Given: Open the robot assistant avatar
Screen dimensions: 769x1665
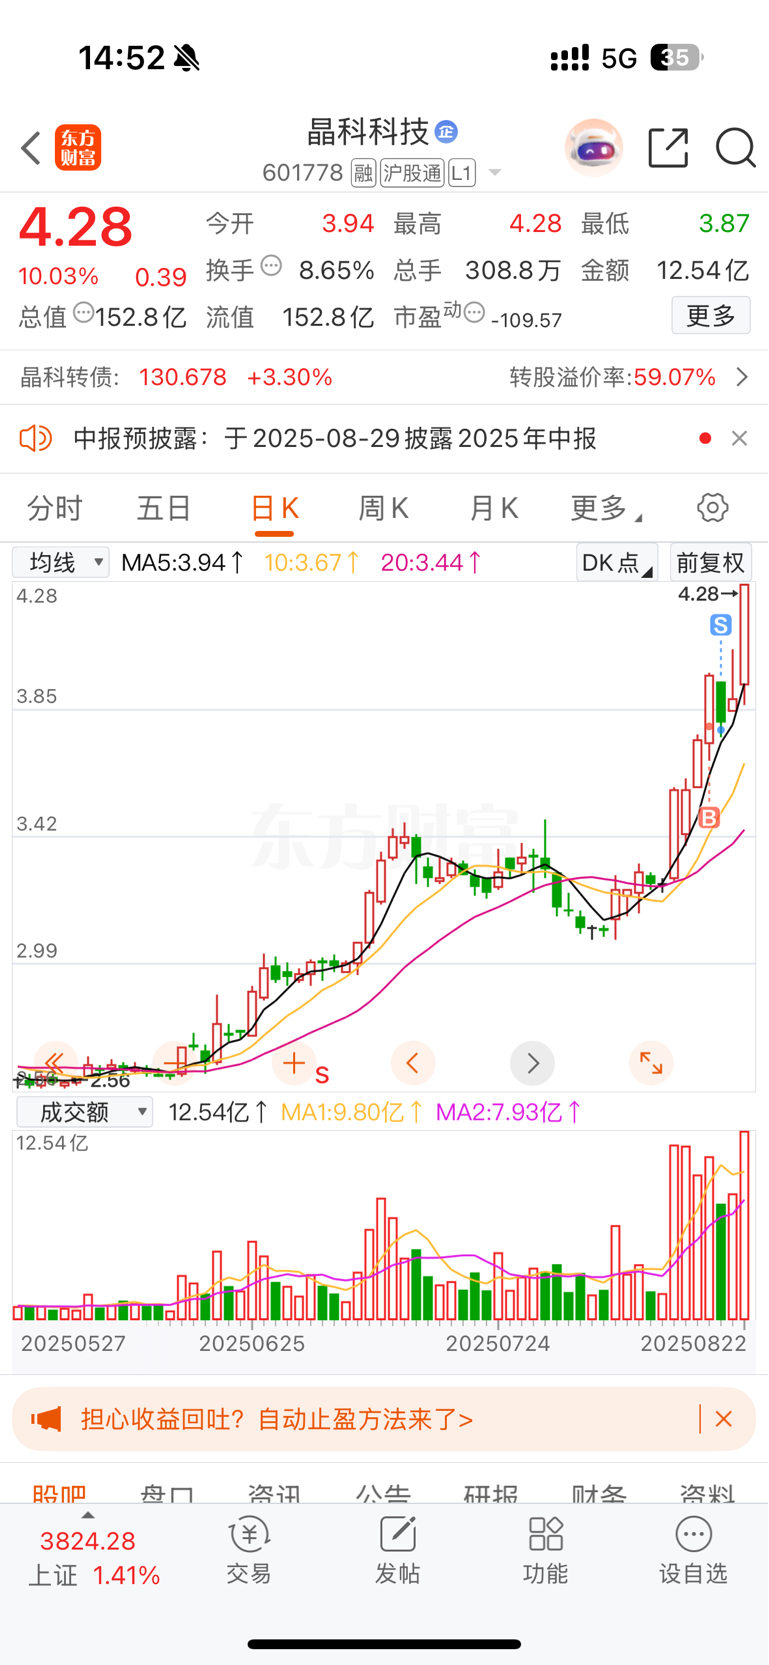Looking at the screenshot, I should click(x=593, y=148).
